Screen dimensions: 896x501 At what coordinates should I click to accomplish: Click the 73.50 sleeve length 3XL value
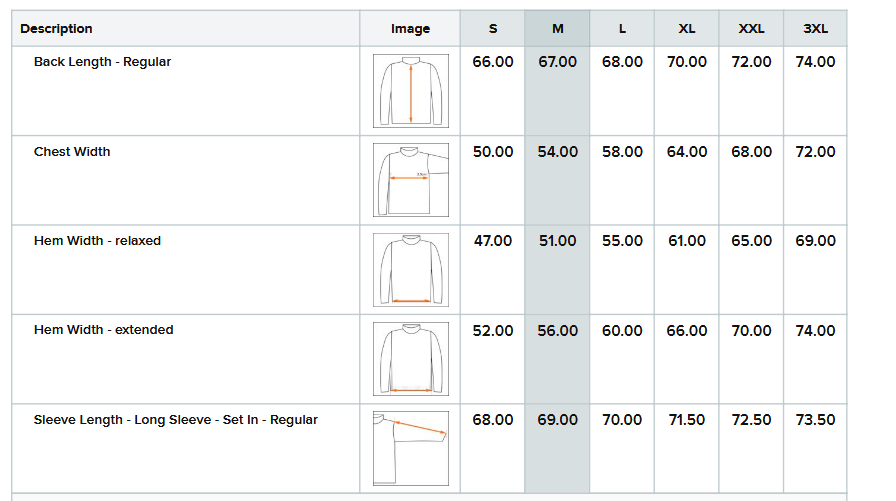(815, 420)
